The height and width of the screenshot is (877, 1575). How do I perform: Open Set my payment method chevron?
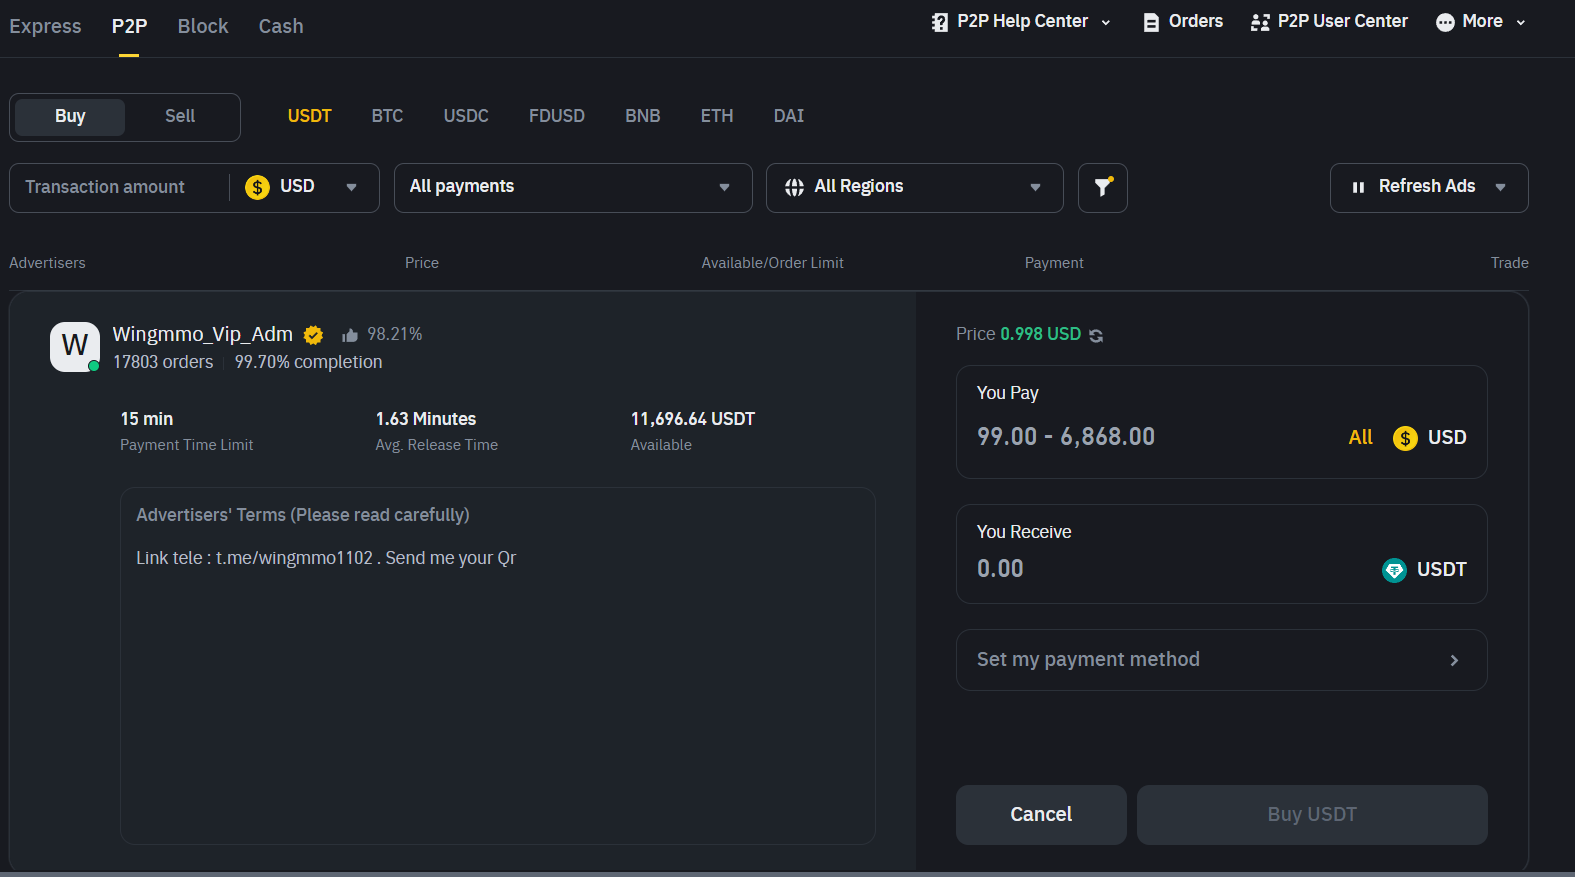[x=1454, y=660]
